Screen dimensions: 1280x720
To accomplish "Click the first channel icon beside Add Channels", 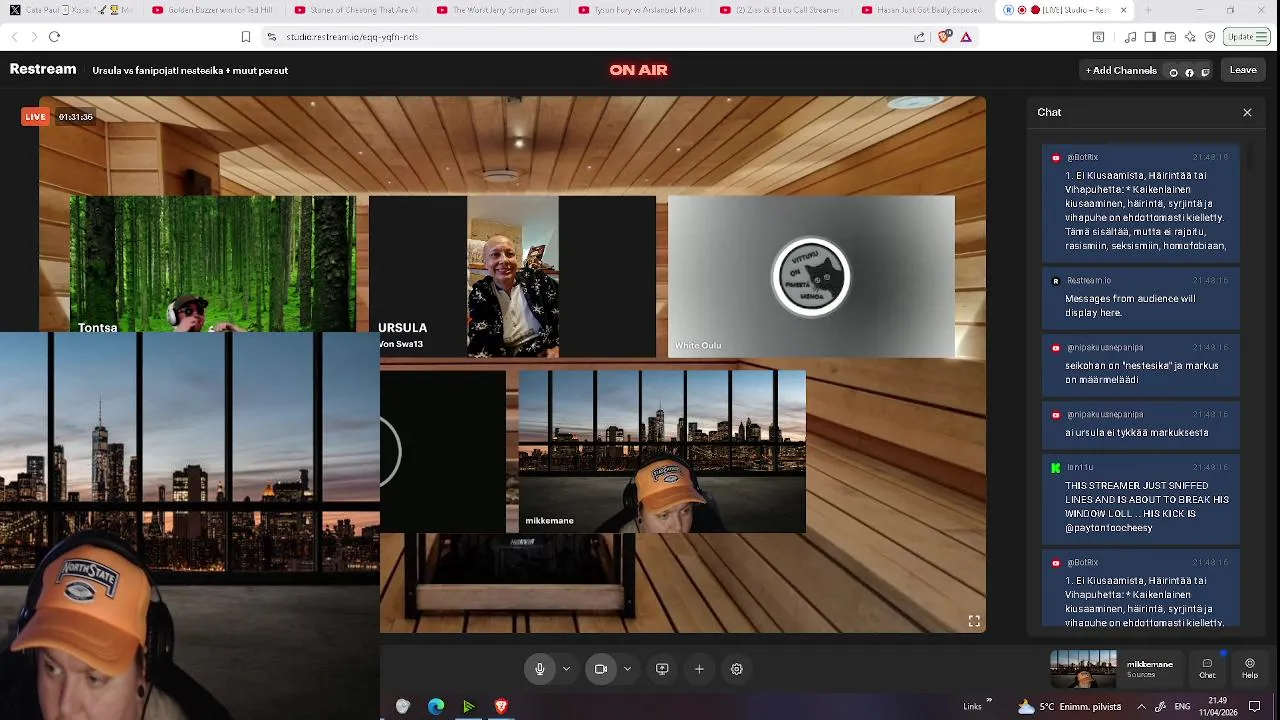I will 1174,72.
